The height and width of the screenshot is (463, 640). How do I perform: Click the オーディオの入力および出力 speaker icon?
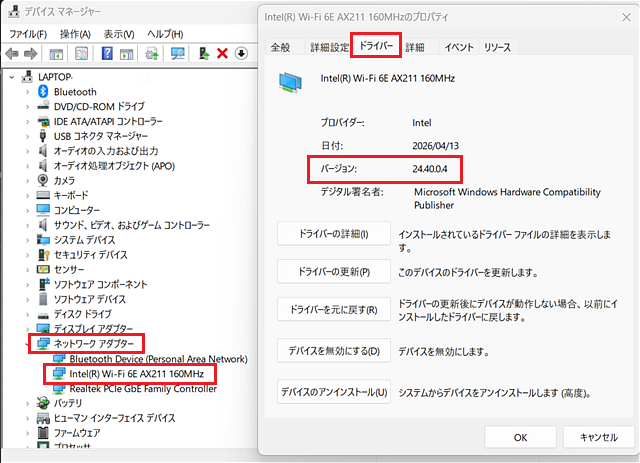[x=42, y=151]
